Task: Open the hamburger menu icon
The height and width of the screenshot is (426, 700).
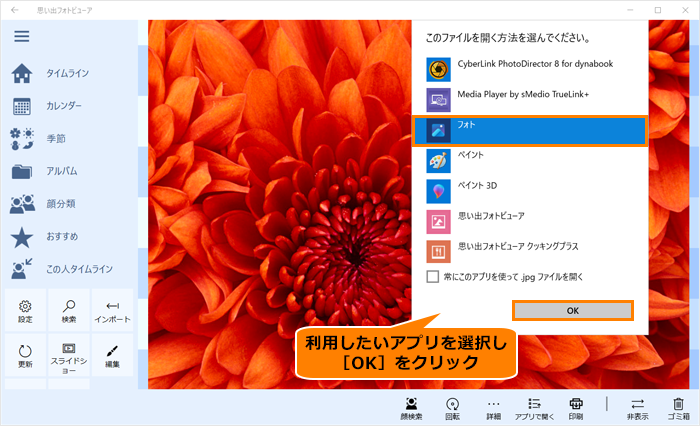Action: pyautogui.click(x=21, y=36)
